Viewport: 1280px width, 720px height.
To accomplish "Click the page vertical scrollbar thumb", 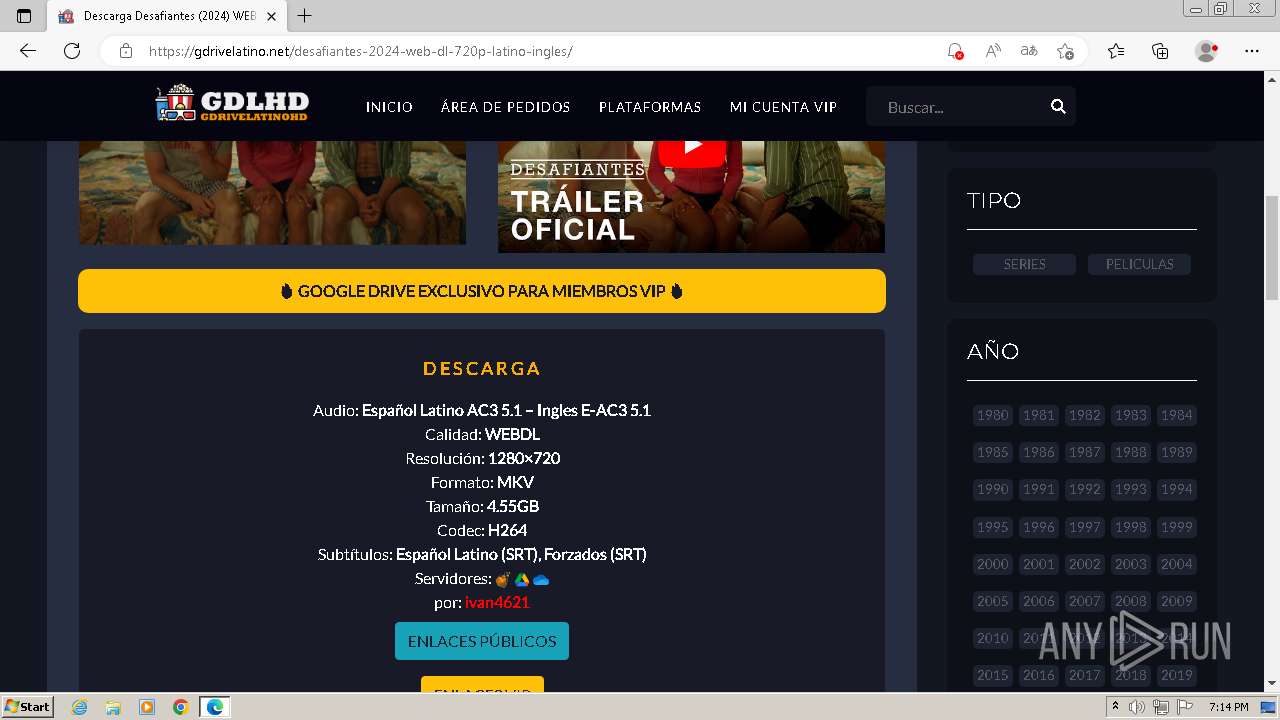I will 1272,248.
